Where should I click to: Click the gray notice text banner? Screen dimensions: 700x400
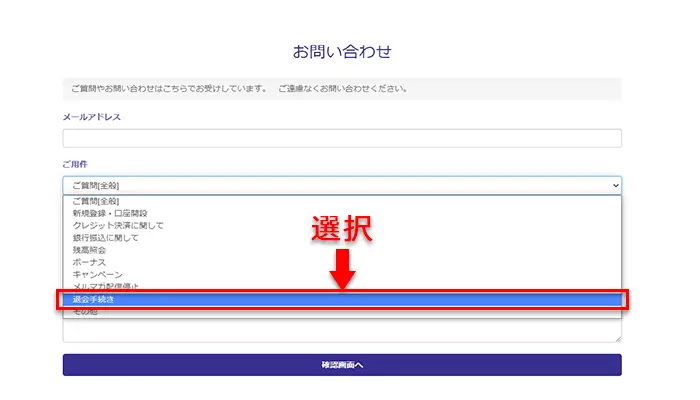point(342,88)
